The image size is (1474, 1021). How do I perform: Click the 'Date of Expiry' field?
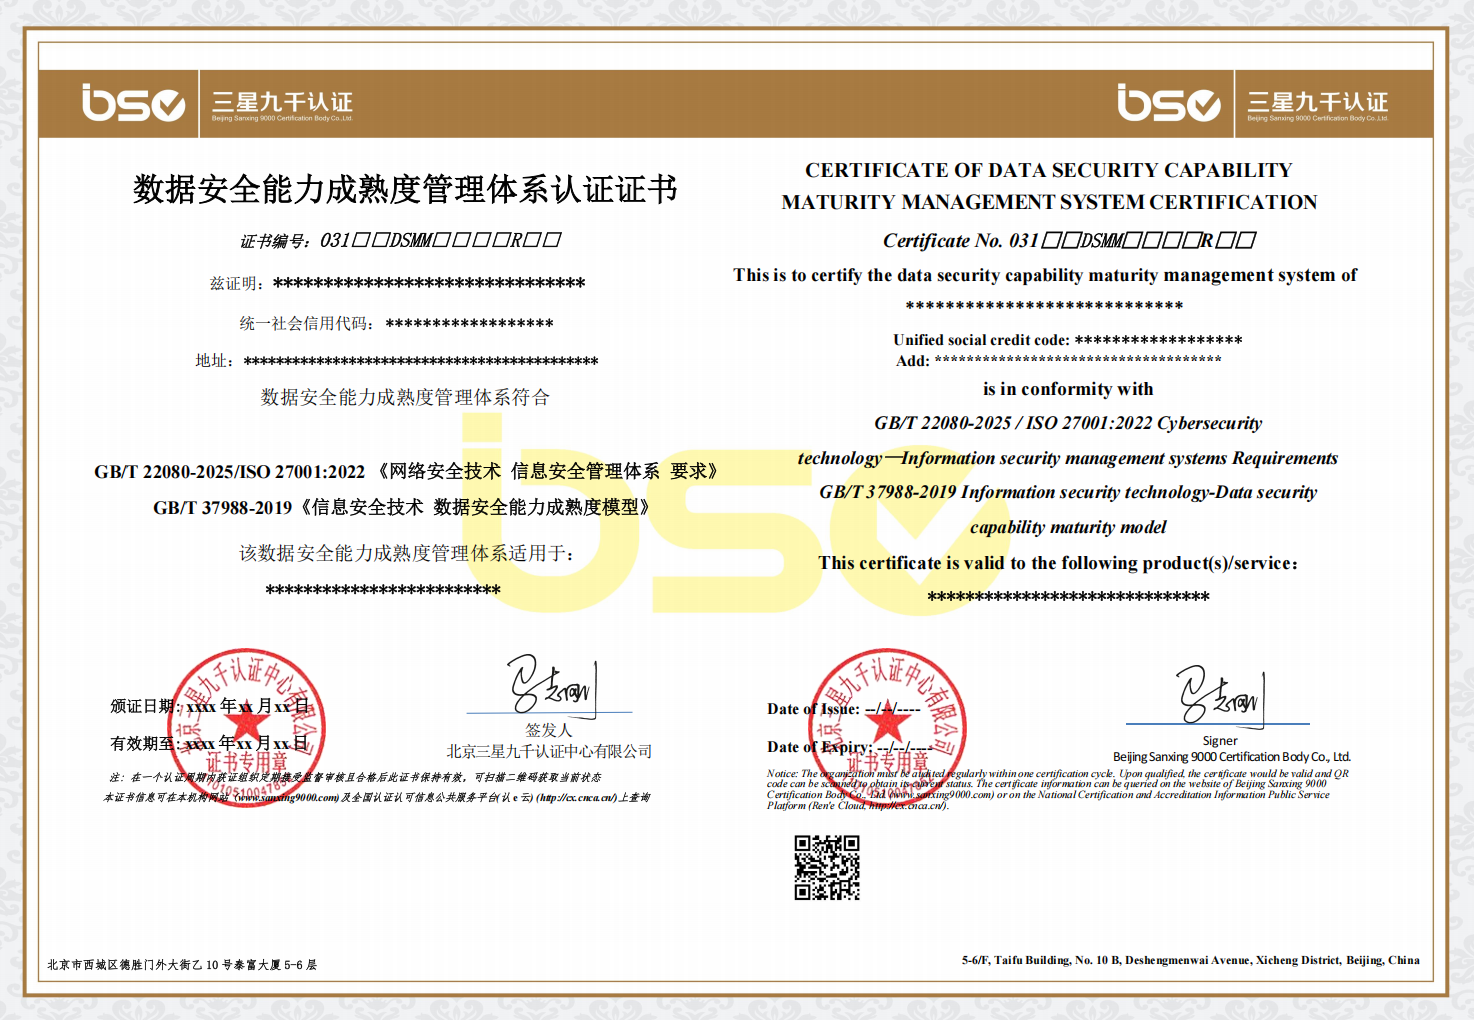point(848,747)
